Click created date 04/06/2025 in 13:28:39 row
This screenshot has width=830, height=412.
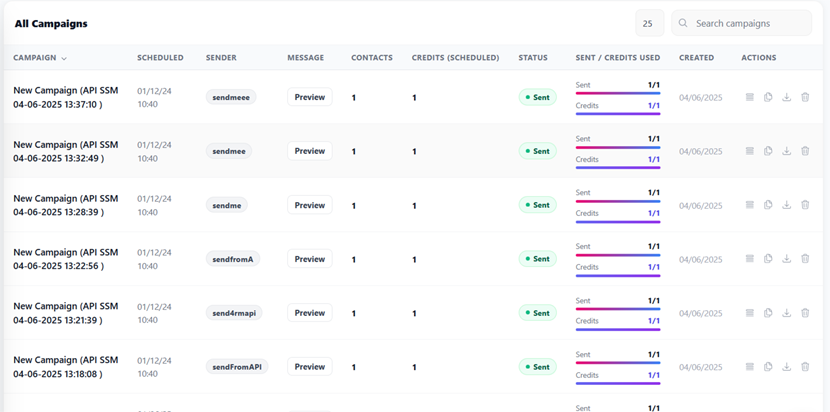(700, 205)
